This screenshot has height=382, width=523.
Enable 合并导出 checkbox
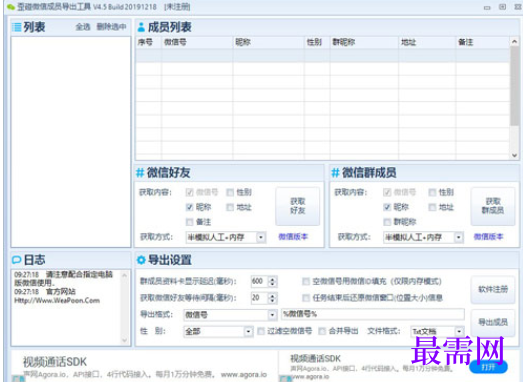(322, 331)
